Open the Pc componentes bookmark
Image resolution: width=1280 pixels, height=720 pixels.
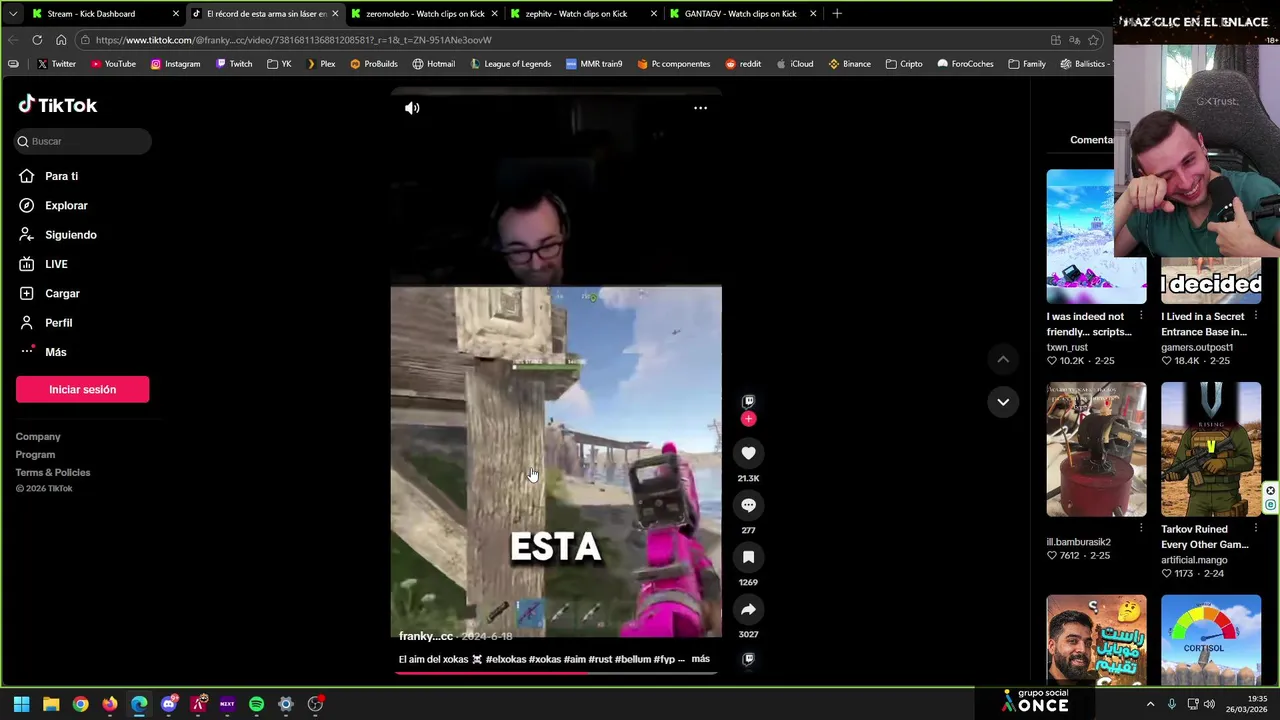(673, 64)
